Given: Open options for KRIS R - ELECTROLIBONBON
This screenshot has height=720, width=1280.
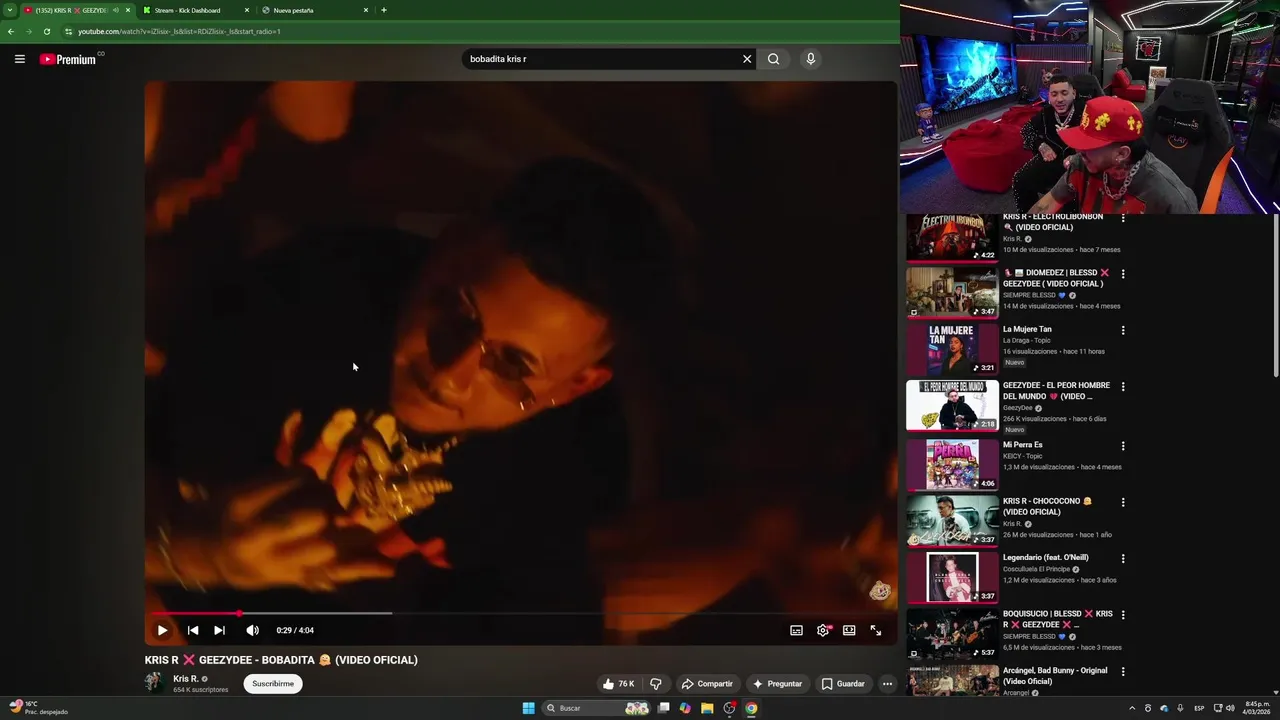Looking at the screenshot, I should coord(1123,218).
